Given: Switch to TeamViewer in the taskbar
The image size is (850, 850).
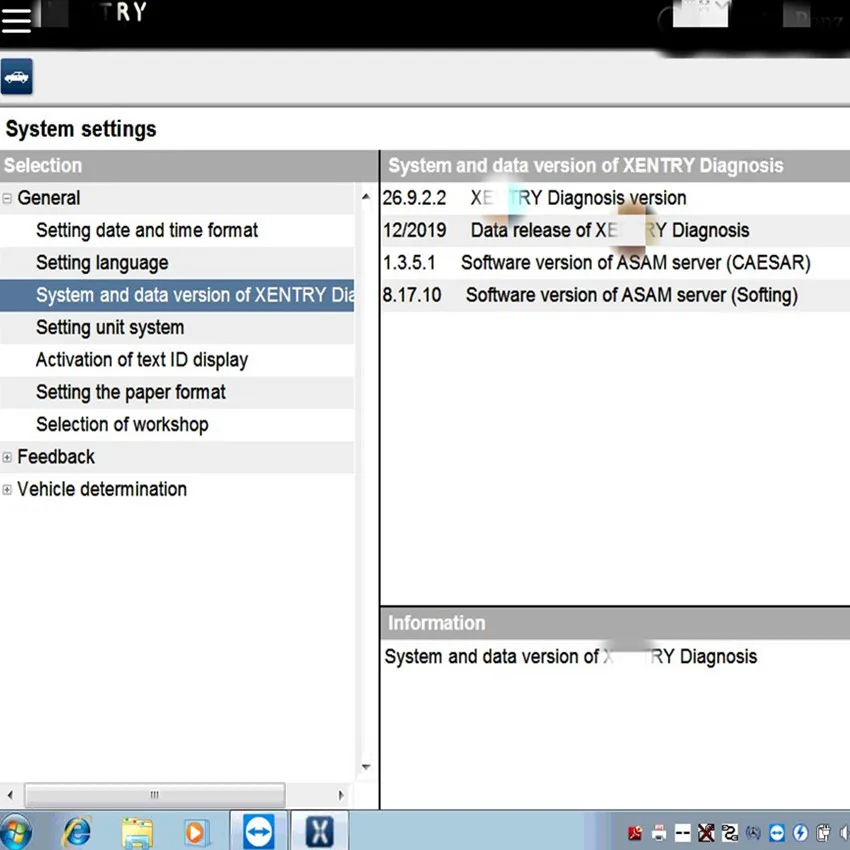Looking at the screenshot, I should pyautogui.click(x=259, y=830).
